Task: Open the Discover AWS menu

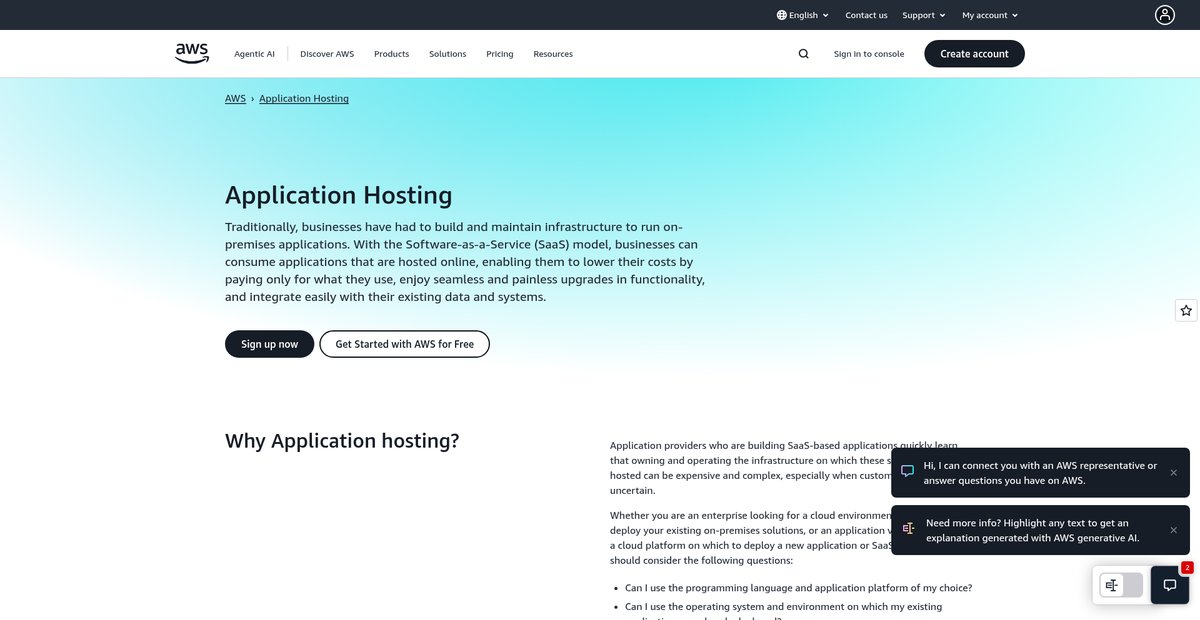Action: (x=327, y=54)
